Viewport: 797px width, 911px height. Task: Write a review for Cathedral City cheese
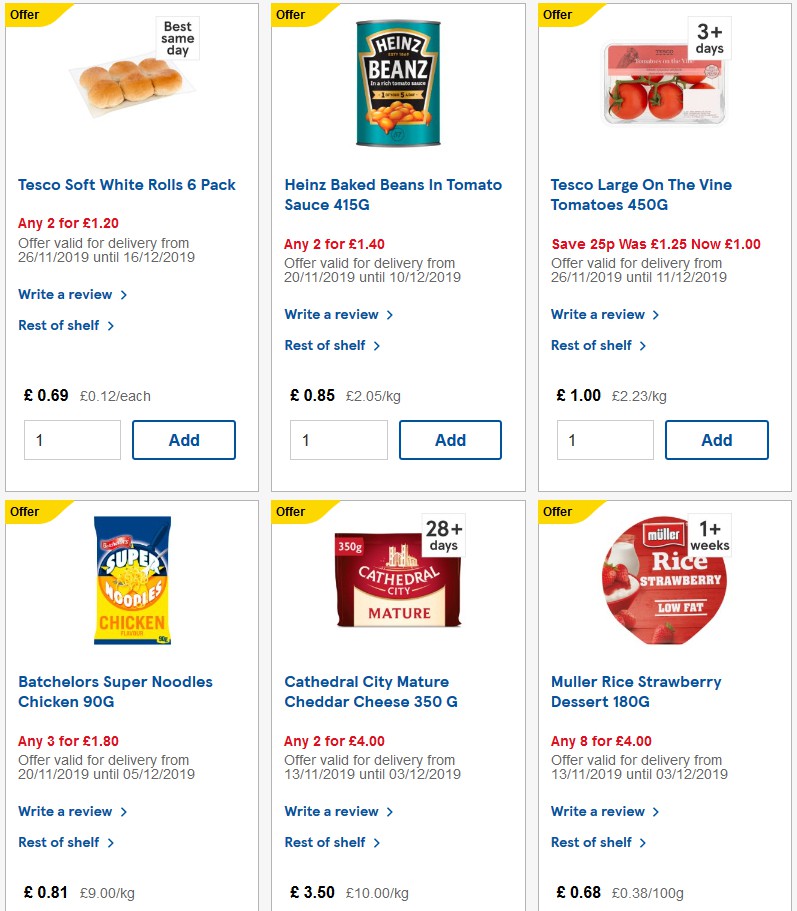tap(326, 811)
